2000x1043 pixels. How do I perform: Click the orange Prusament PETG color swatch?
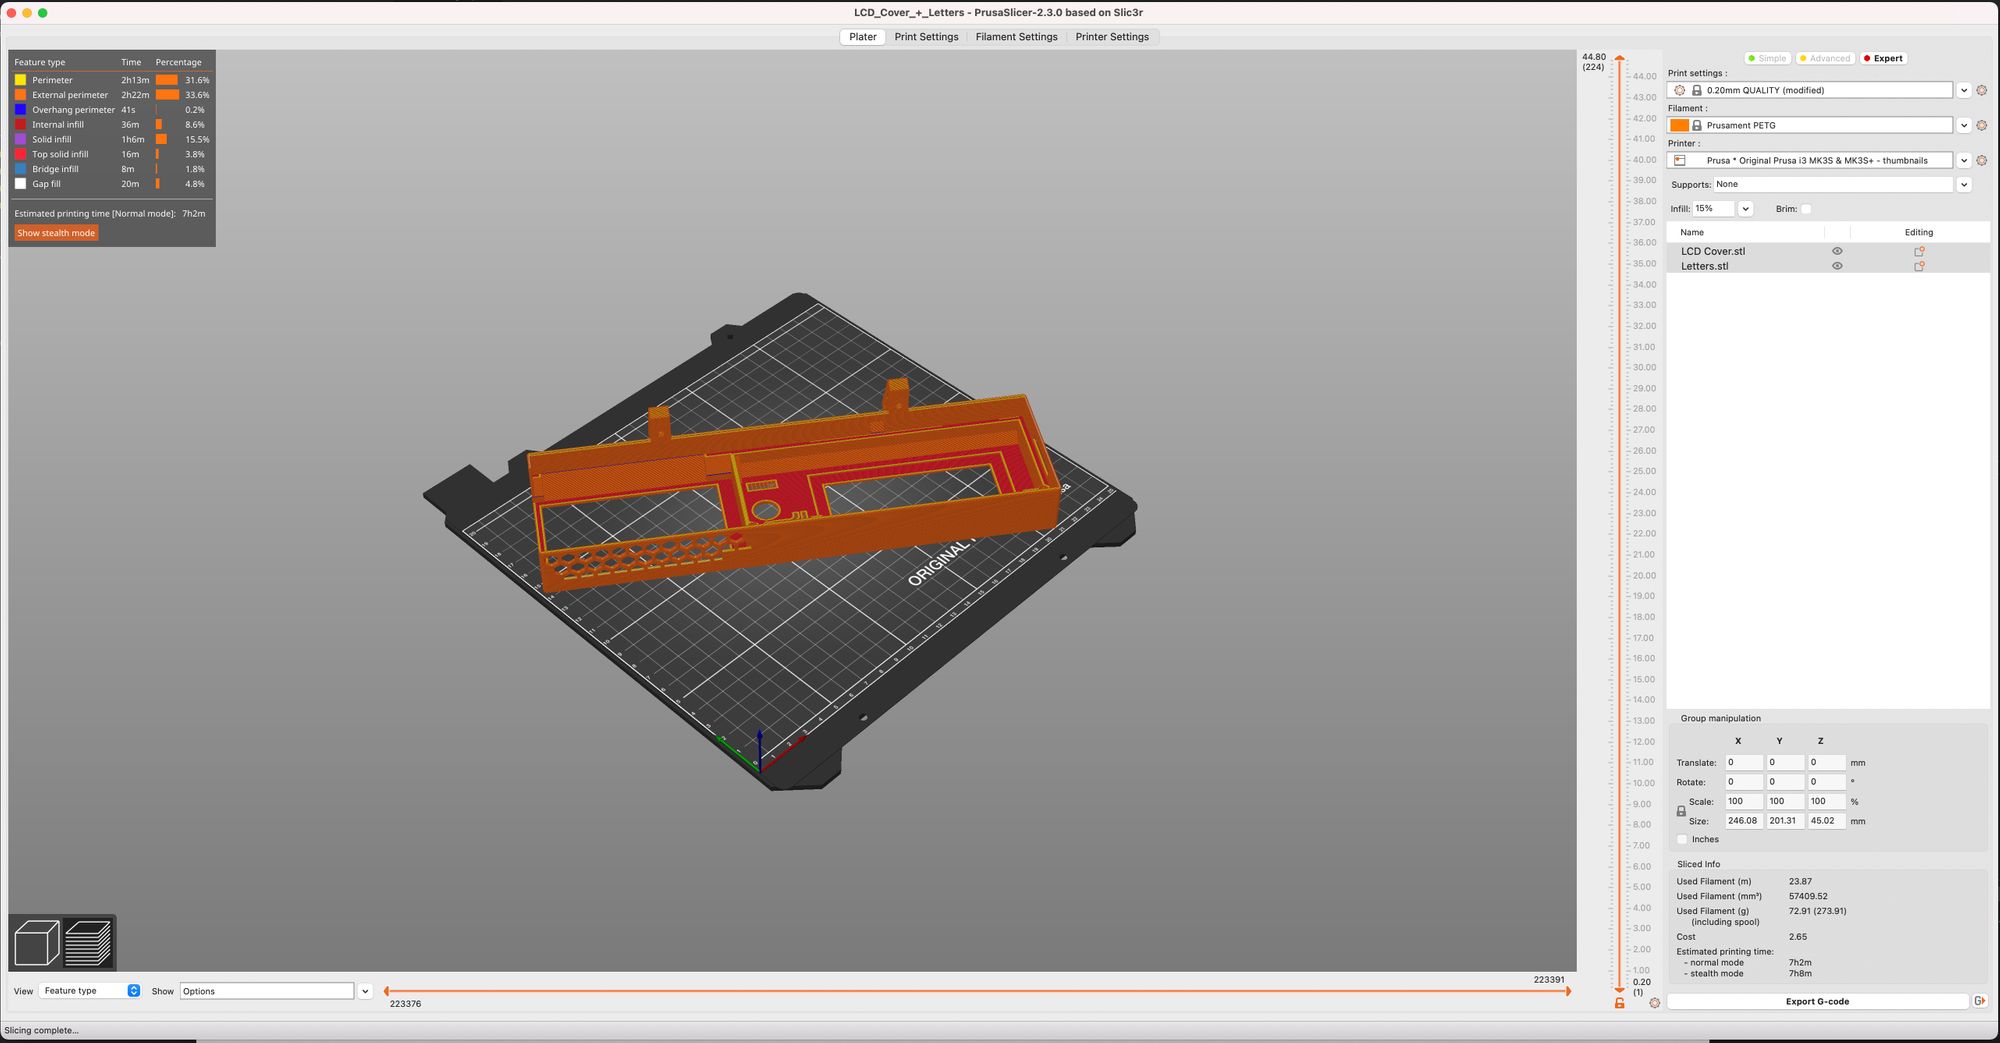pyautogui.click(x=1679, y=126)
